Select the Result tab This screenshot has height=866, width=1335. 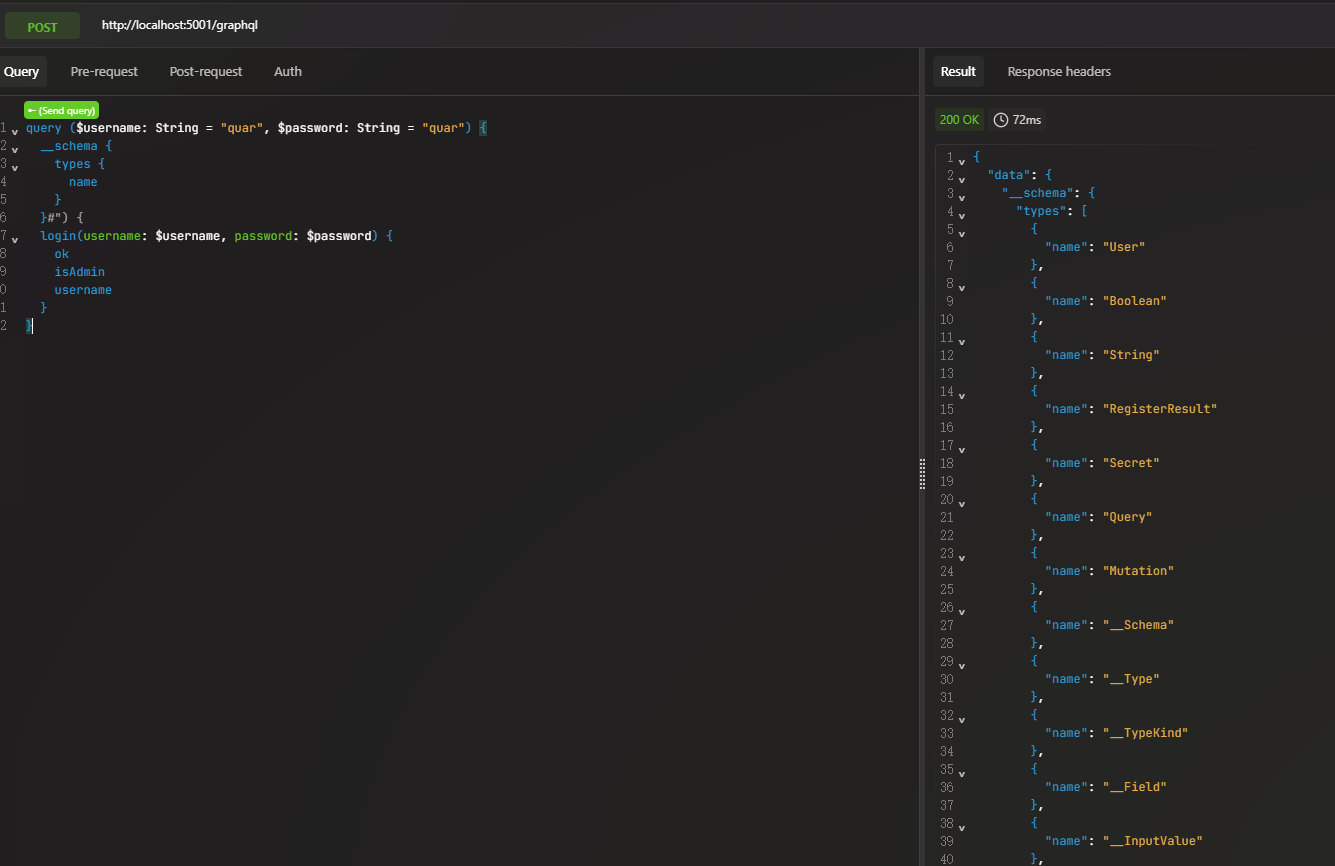coord(958,72)
